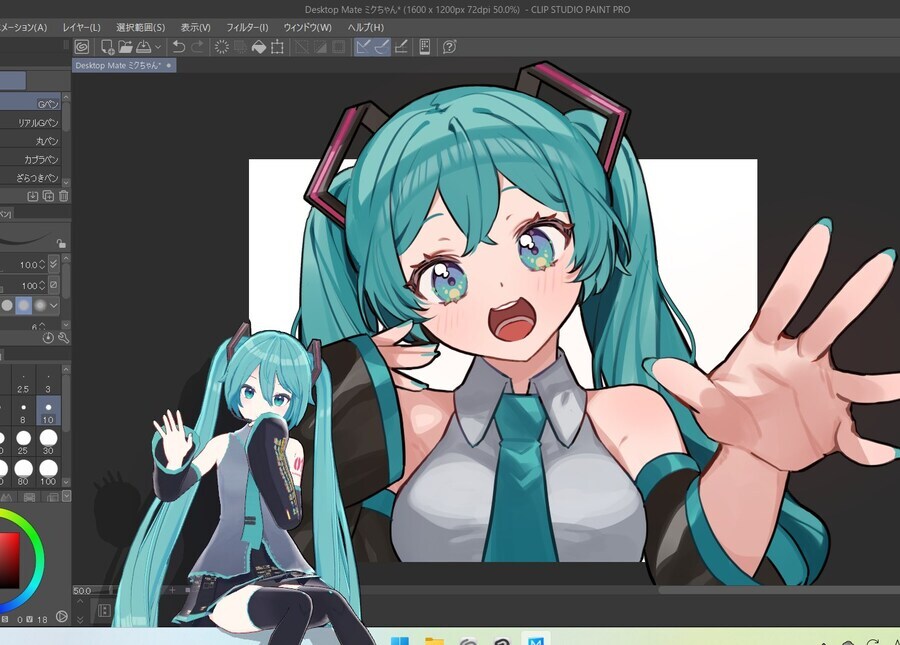Open the レイヤー(L) menu
The image size is (900, 645).
point(82,27)
